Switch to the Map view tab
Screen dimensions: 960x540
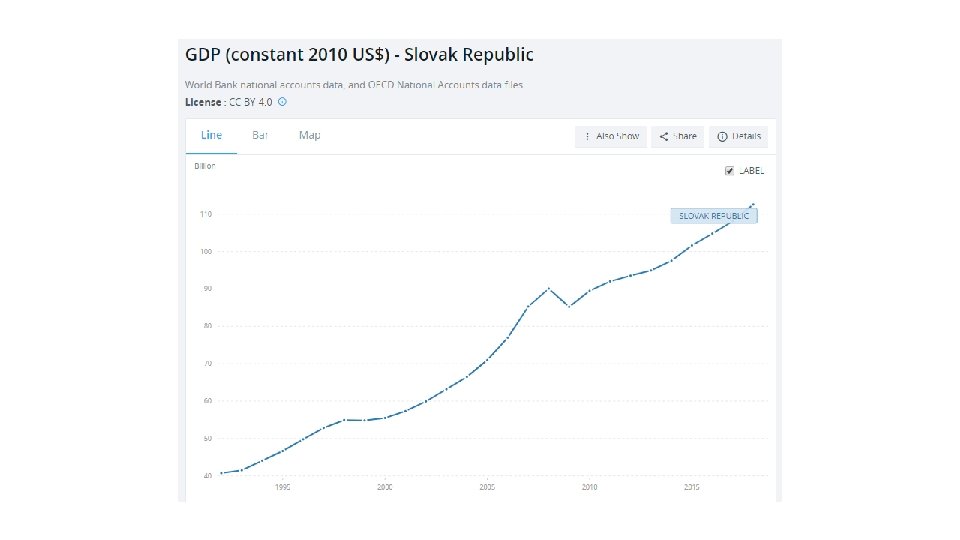309,135
